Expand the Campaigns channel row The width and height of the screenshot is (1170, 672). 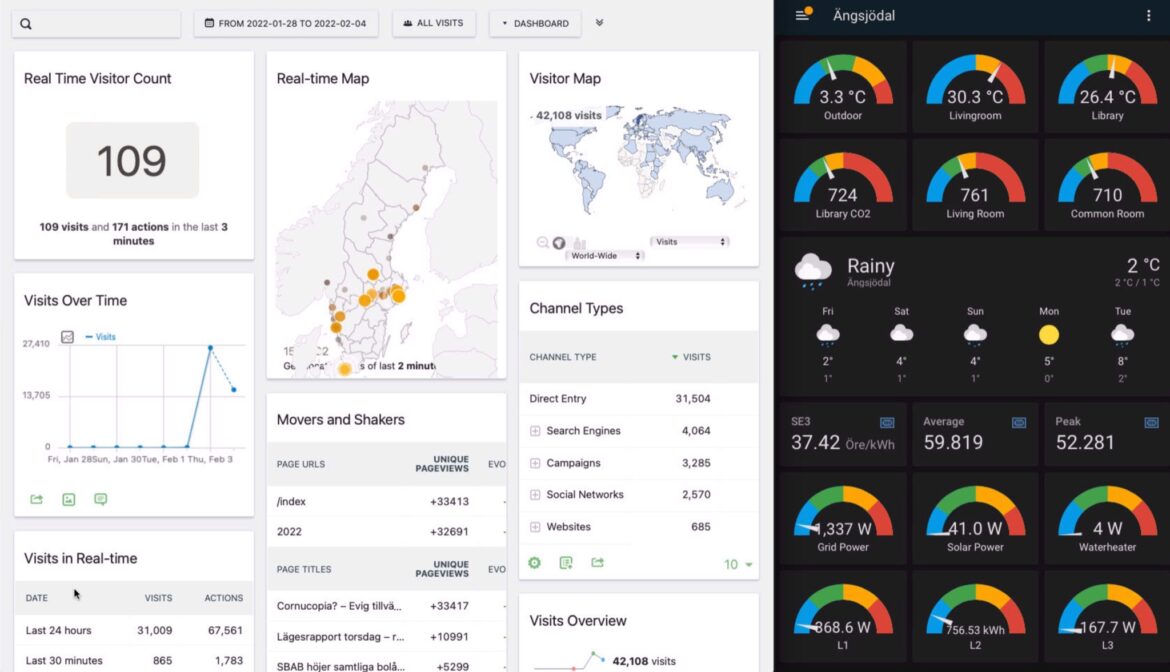point(535,463)
